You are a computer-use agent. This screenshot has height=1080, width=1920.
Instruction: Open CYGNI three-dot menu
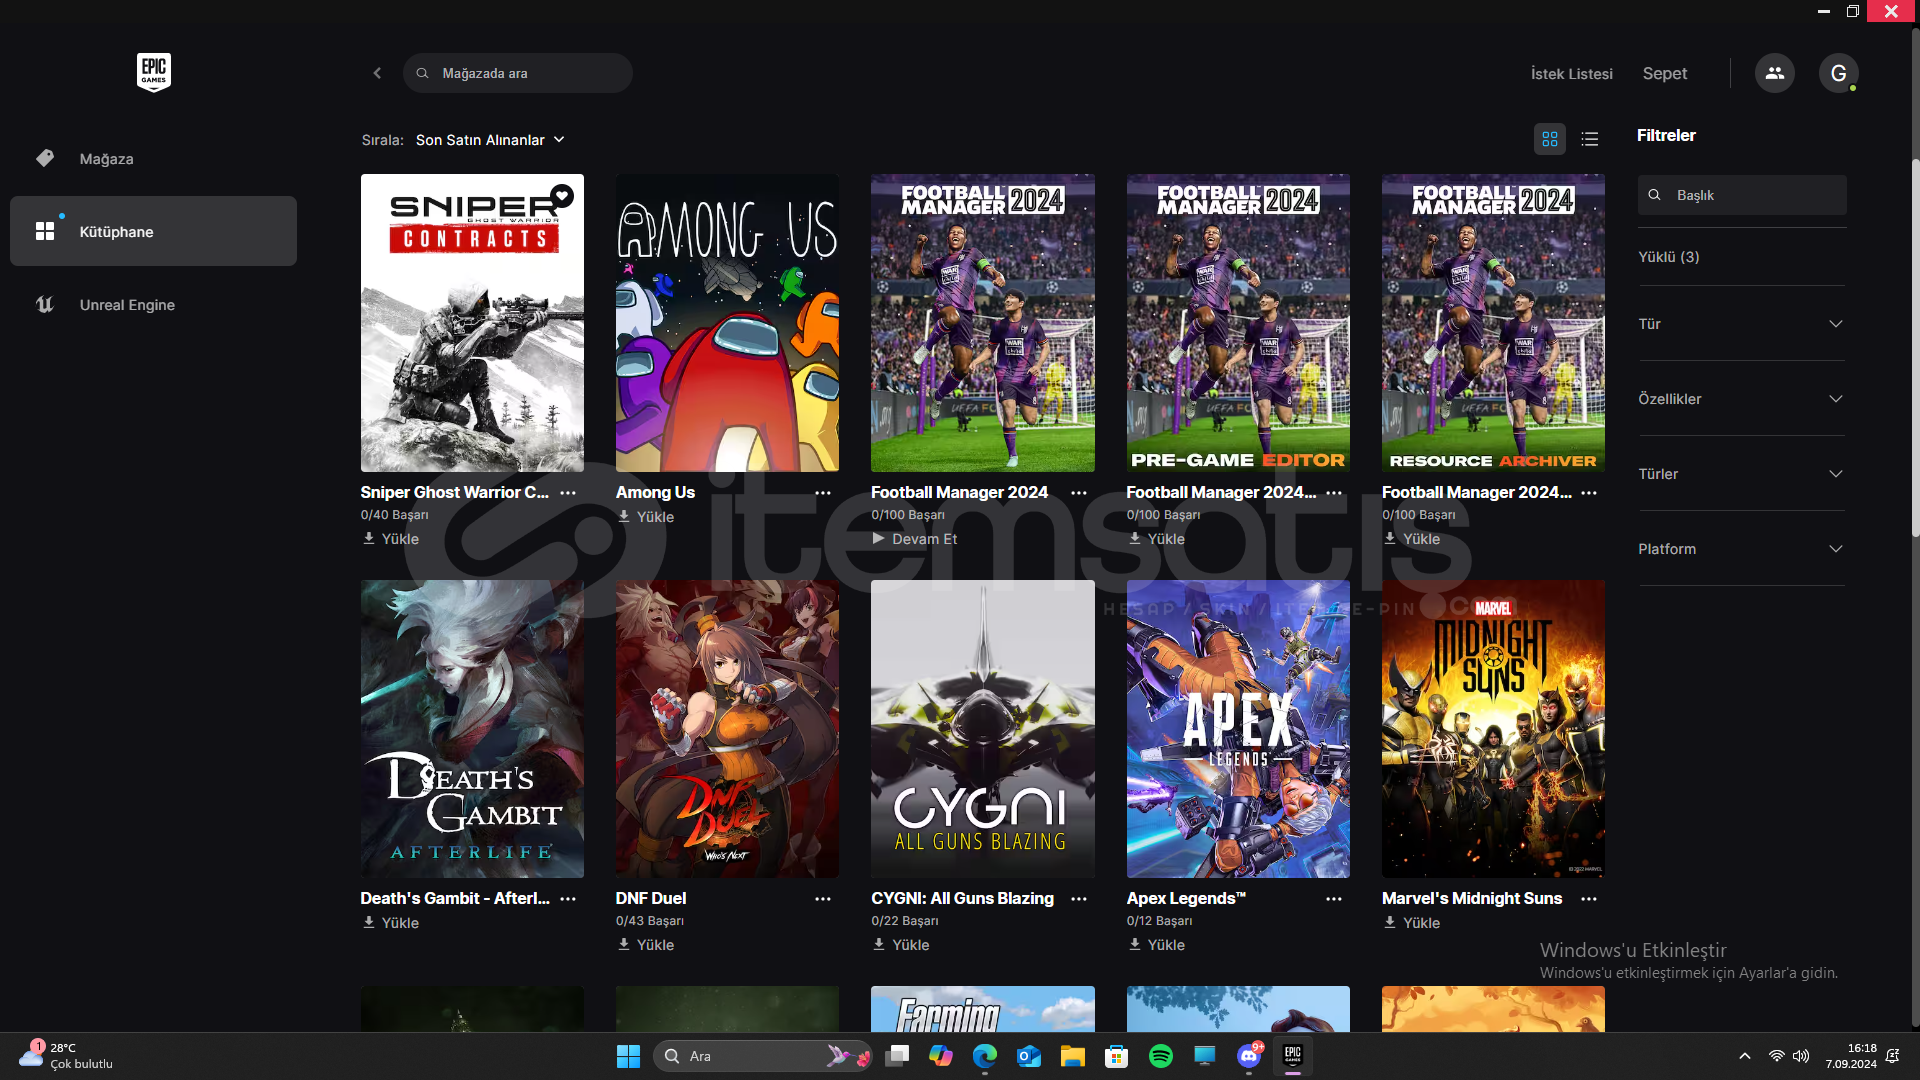1079,899
